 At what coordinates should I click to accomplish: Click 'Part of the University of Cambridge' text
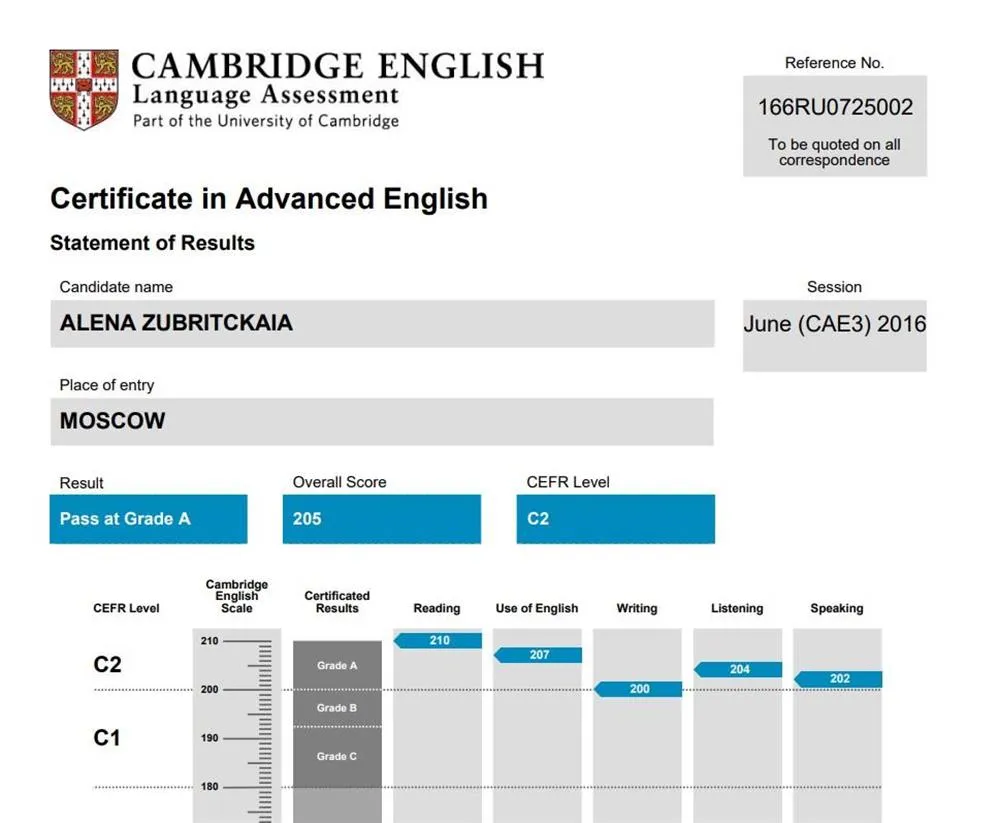click(x=266, y=121)
